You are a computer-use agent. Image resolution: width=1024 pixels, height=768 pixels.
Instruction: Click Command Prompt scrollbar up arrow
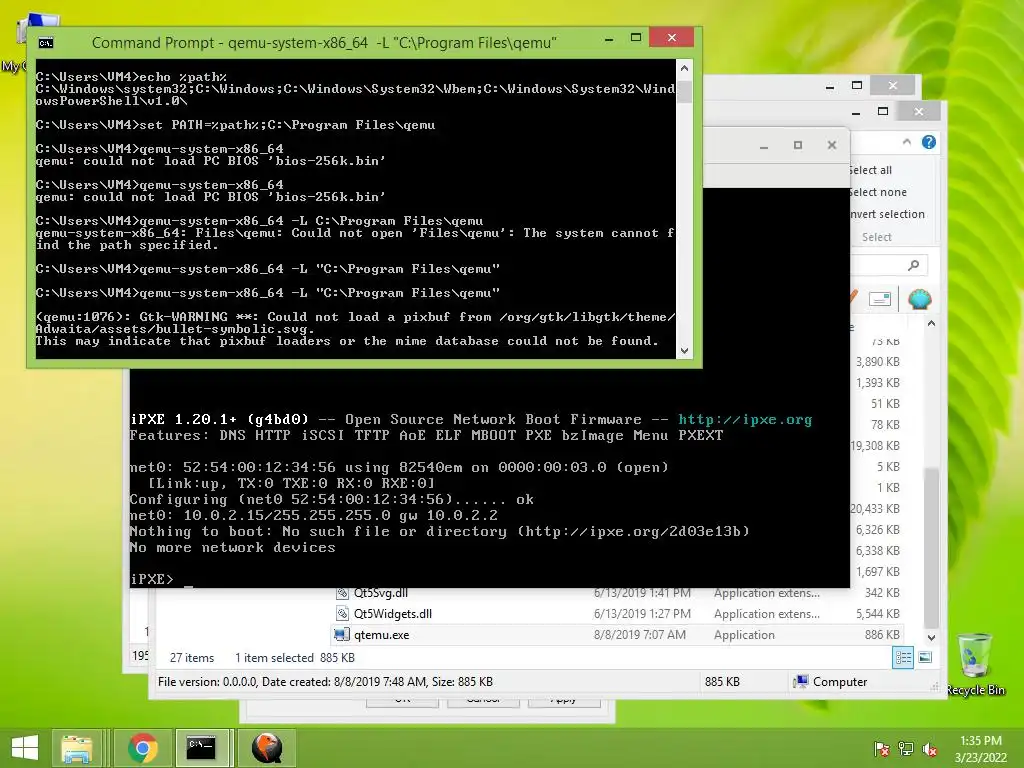[x=684, y=68]
